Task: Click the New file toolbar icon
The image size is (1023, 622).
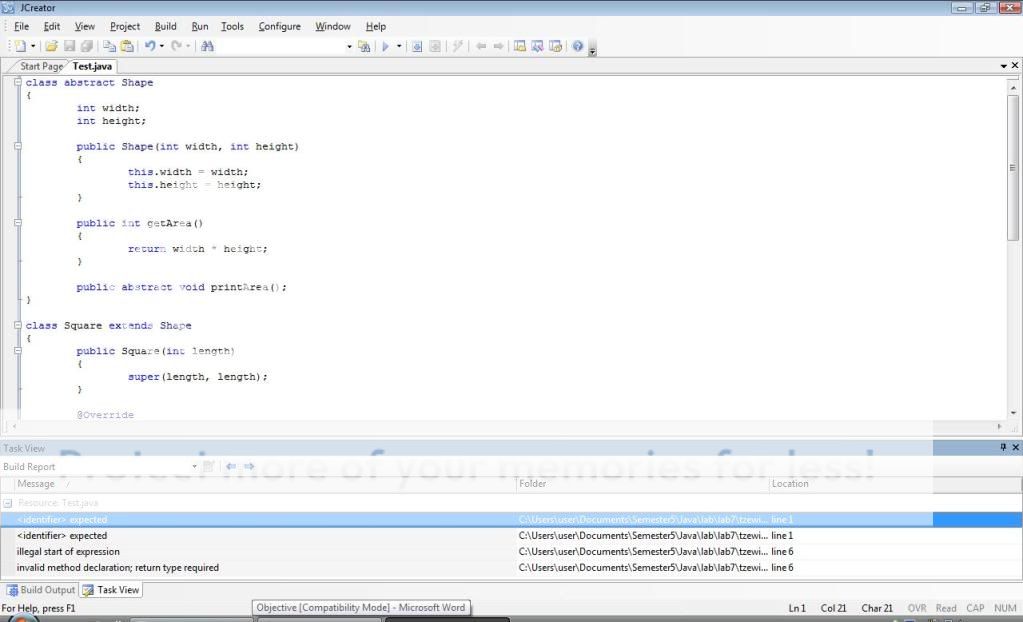Action: 19,46
